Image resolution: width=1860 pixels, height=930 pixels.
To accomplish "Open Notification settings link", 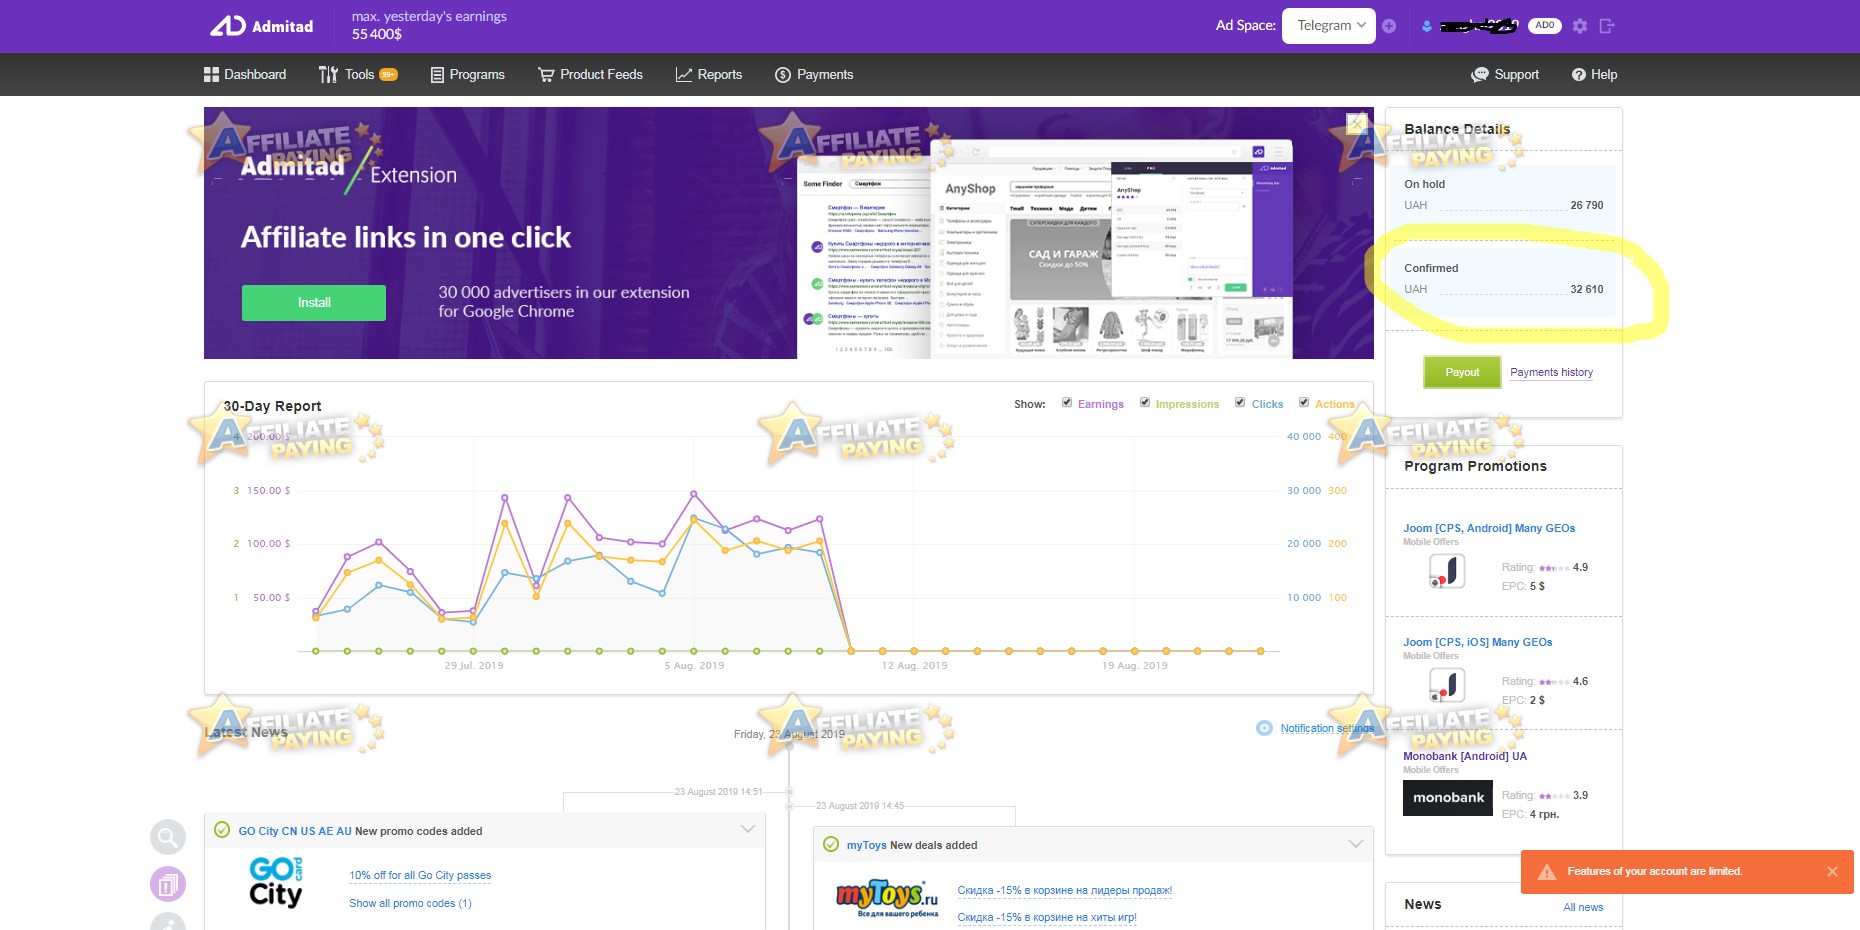I will click(1327, 728).
